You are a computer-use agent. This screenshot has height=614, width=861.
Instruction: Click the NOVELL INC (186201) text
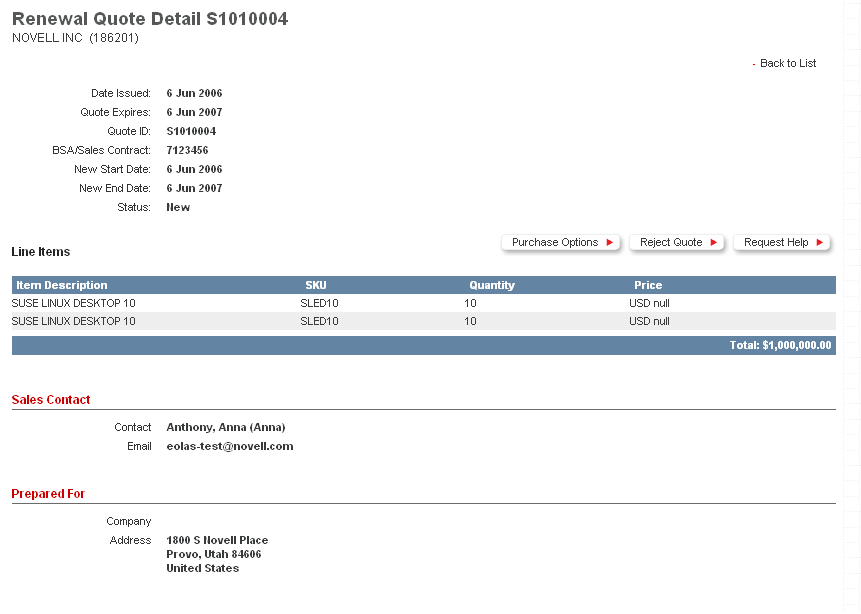(x=75, y=38)
